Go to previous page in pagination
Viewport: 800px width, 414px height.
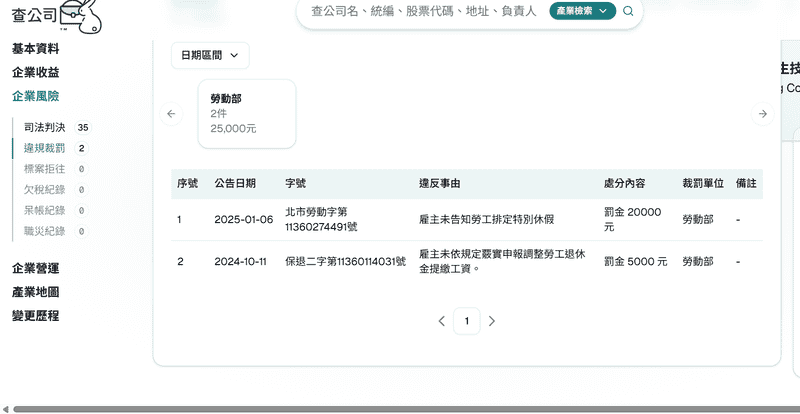coord(442,321)
